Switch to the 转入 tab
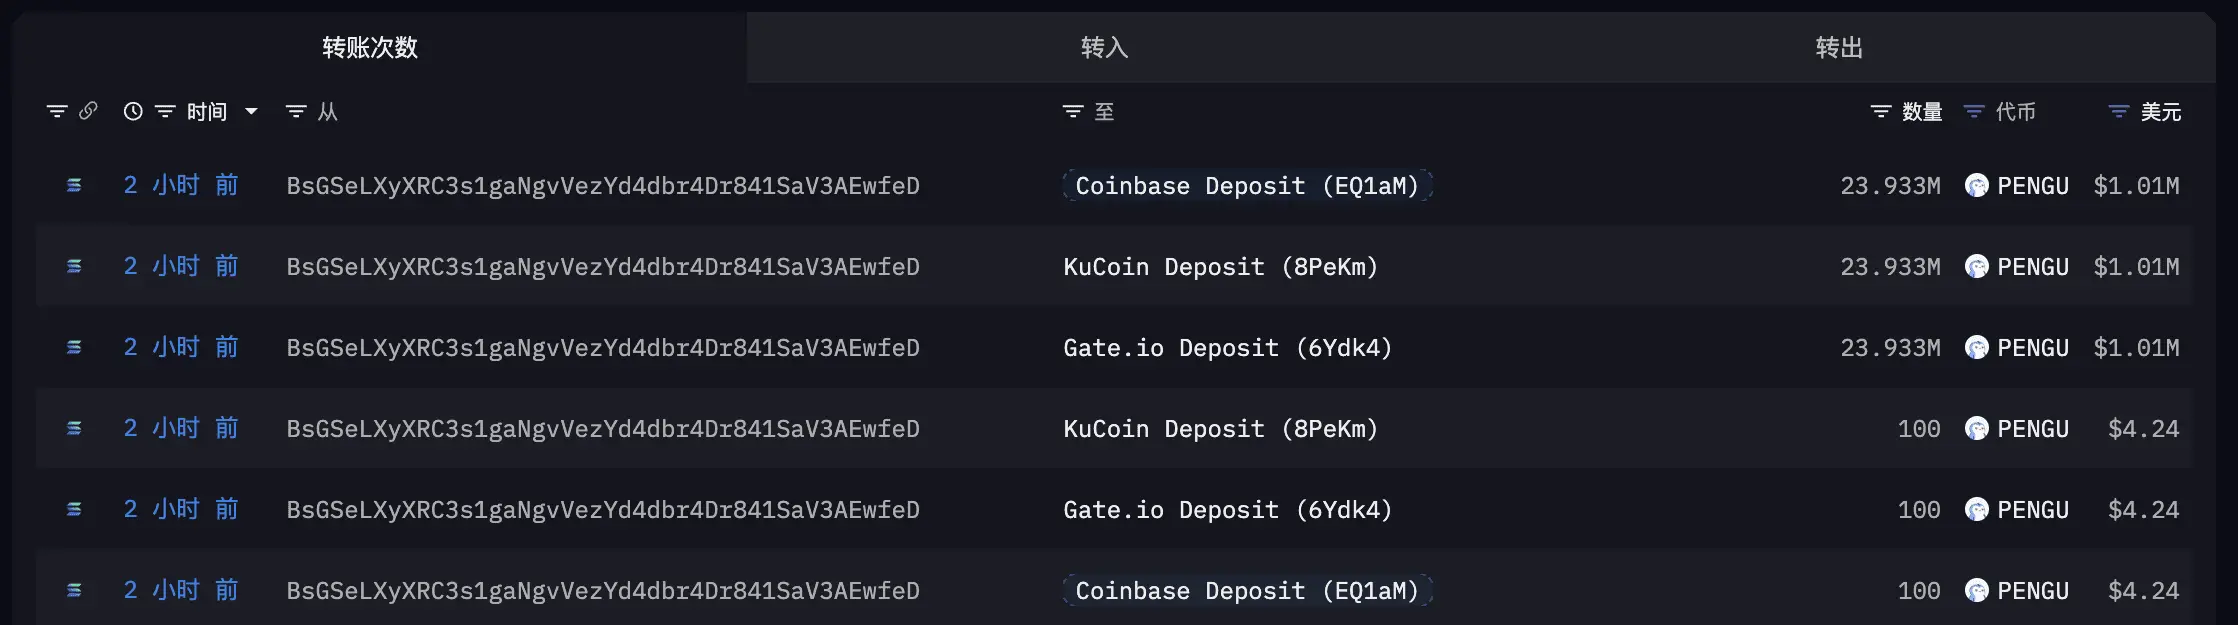 pyautogui.click(x=1104, y=47)
